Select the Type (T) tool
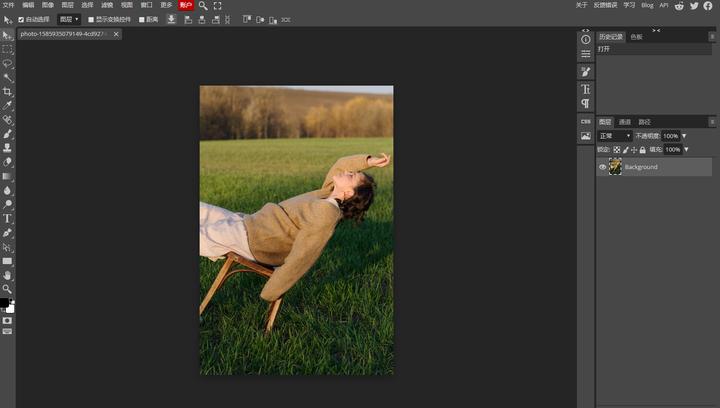This screenshot has height=408, width=720. (7, 218)
